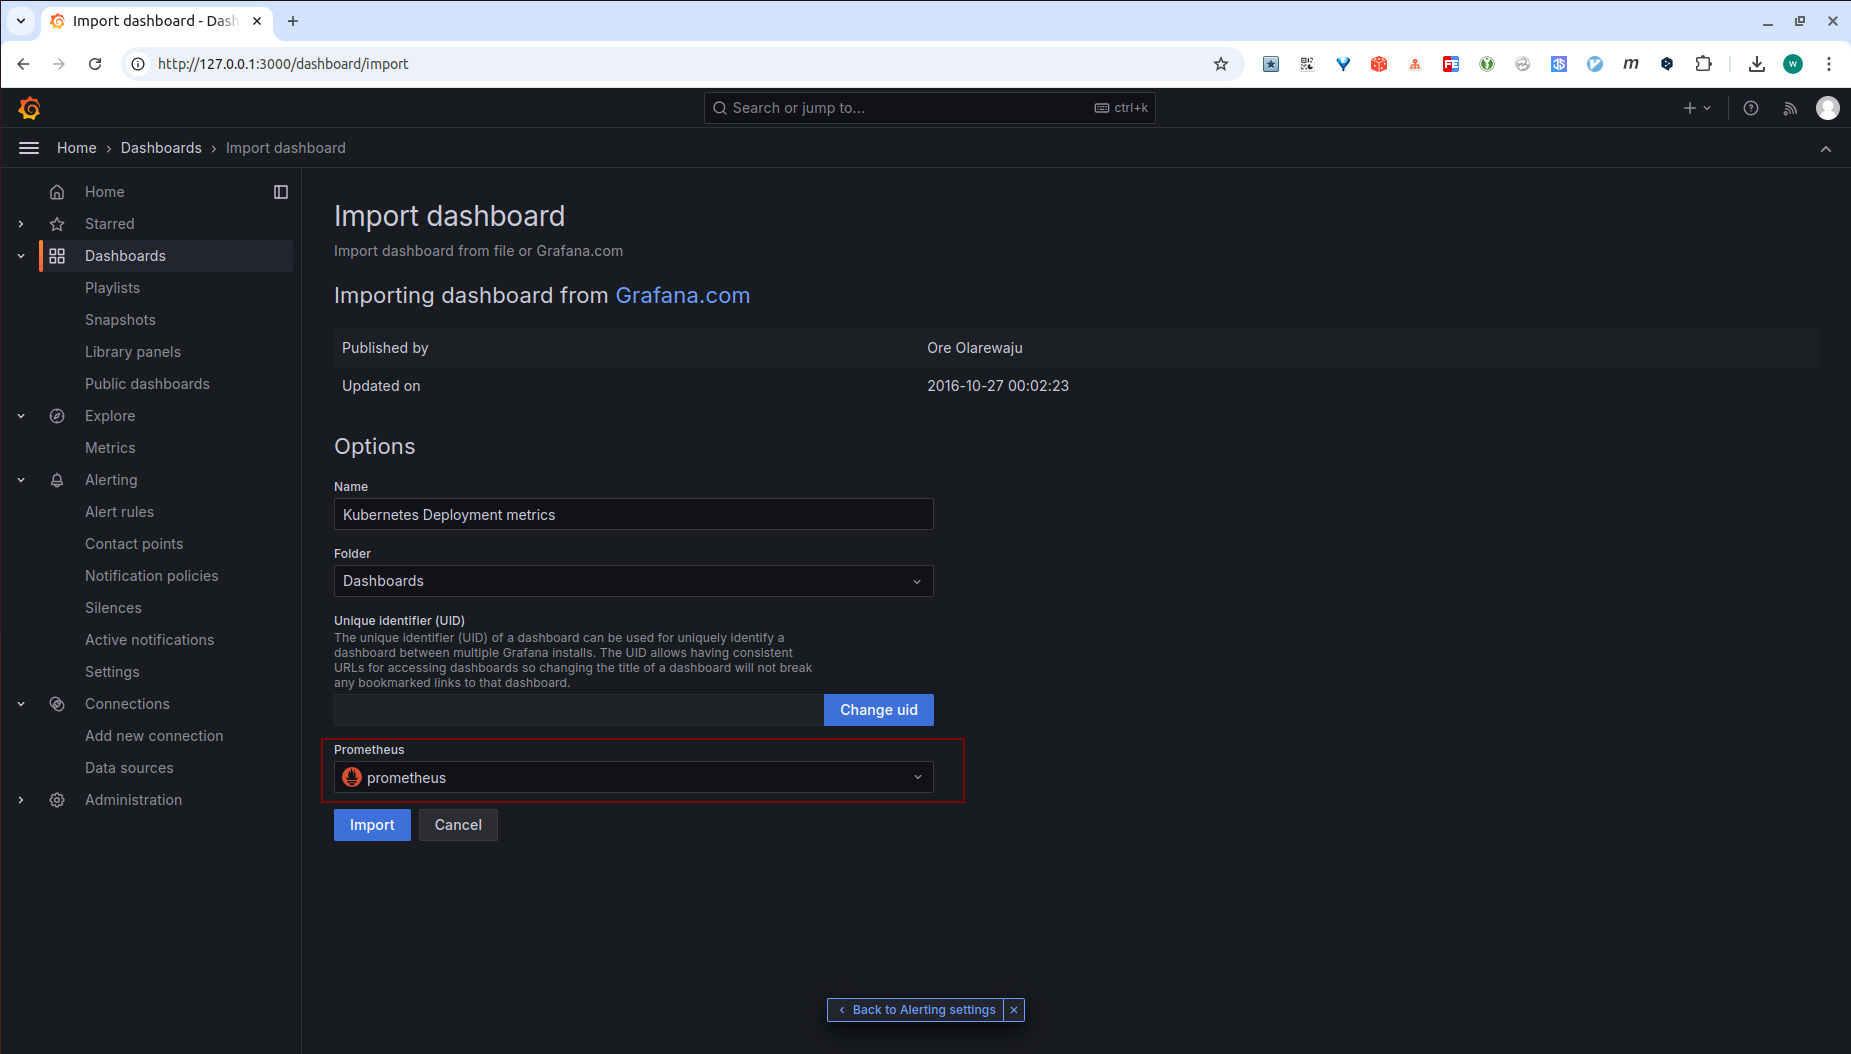1851x1054 pixels.
Task: Close the Import dashboard browser tab
Action: [257, 21]
